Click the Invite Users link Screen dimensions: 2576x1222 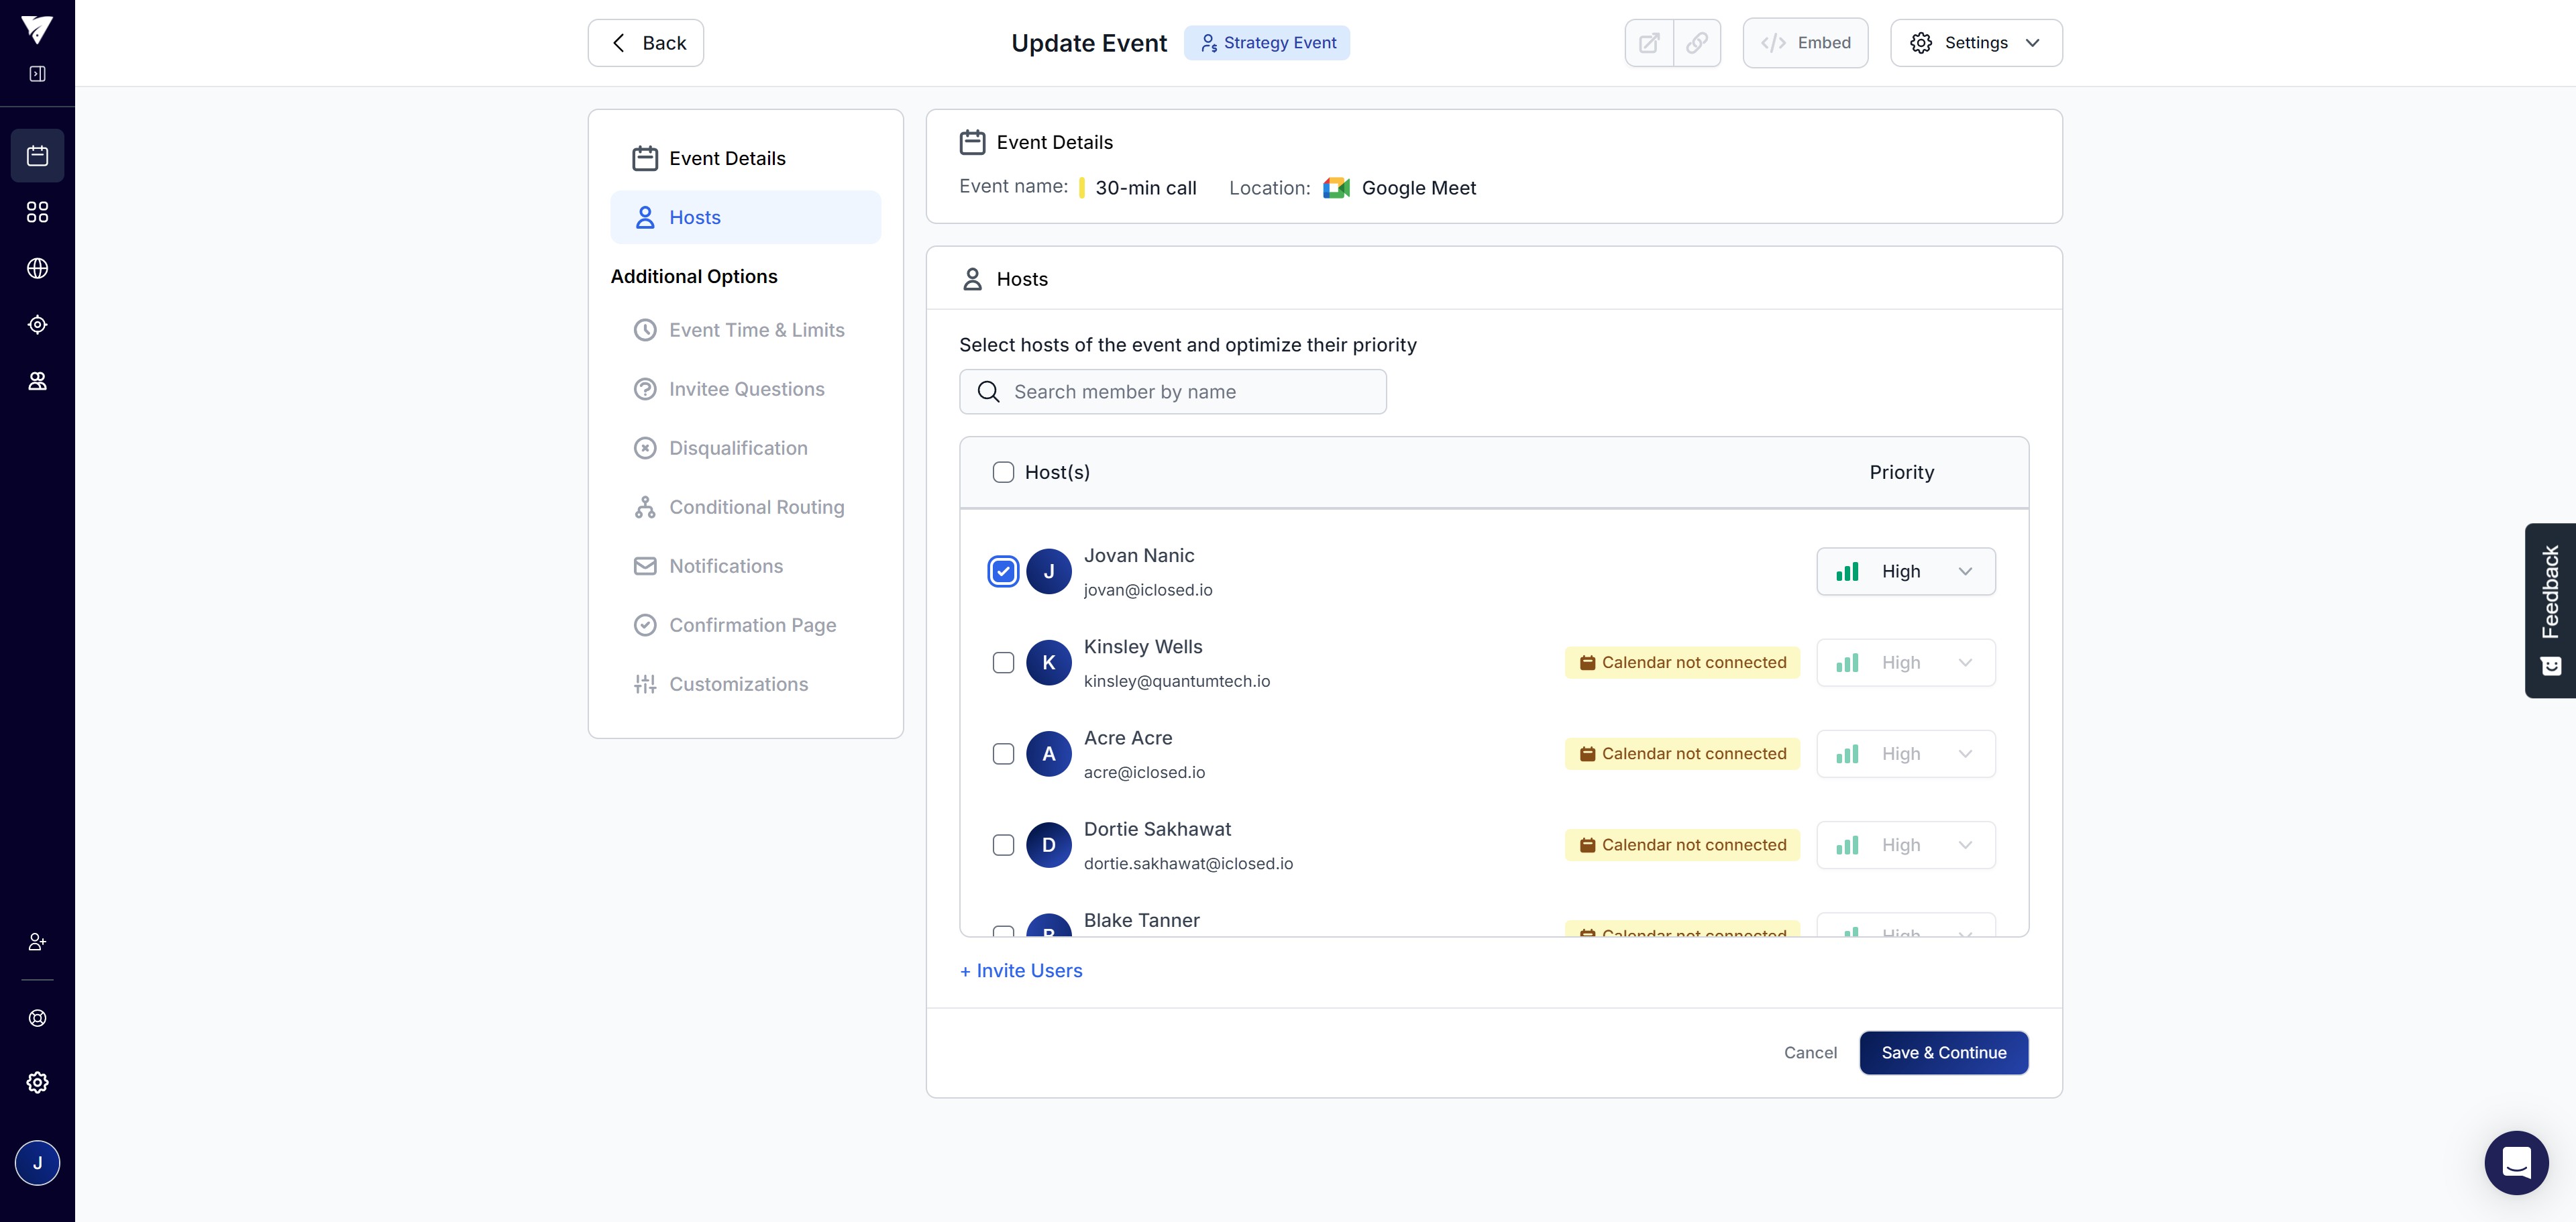pos(1021,970)
